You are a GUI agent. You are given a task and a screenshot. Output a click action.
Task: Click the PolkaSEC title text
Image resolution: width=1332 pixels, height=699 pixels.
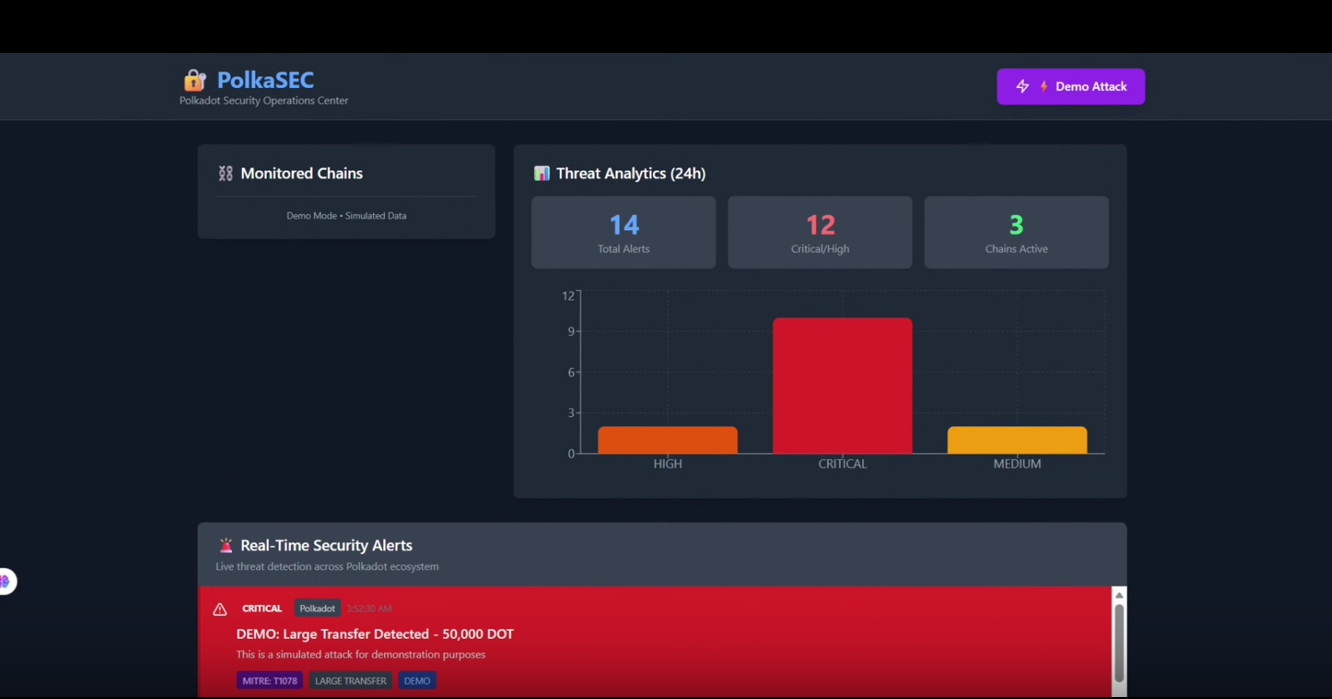point(265,80)
